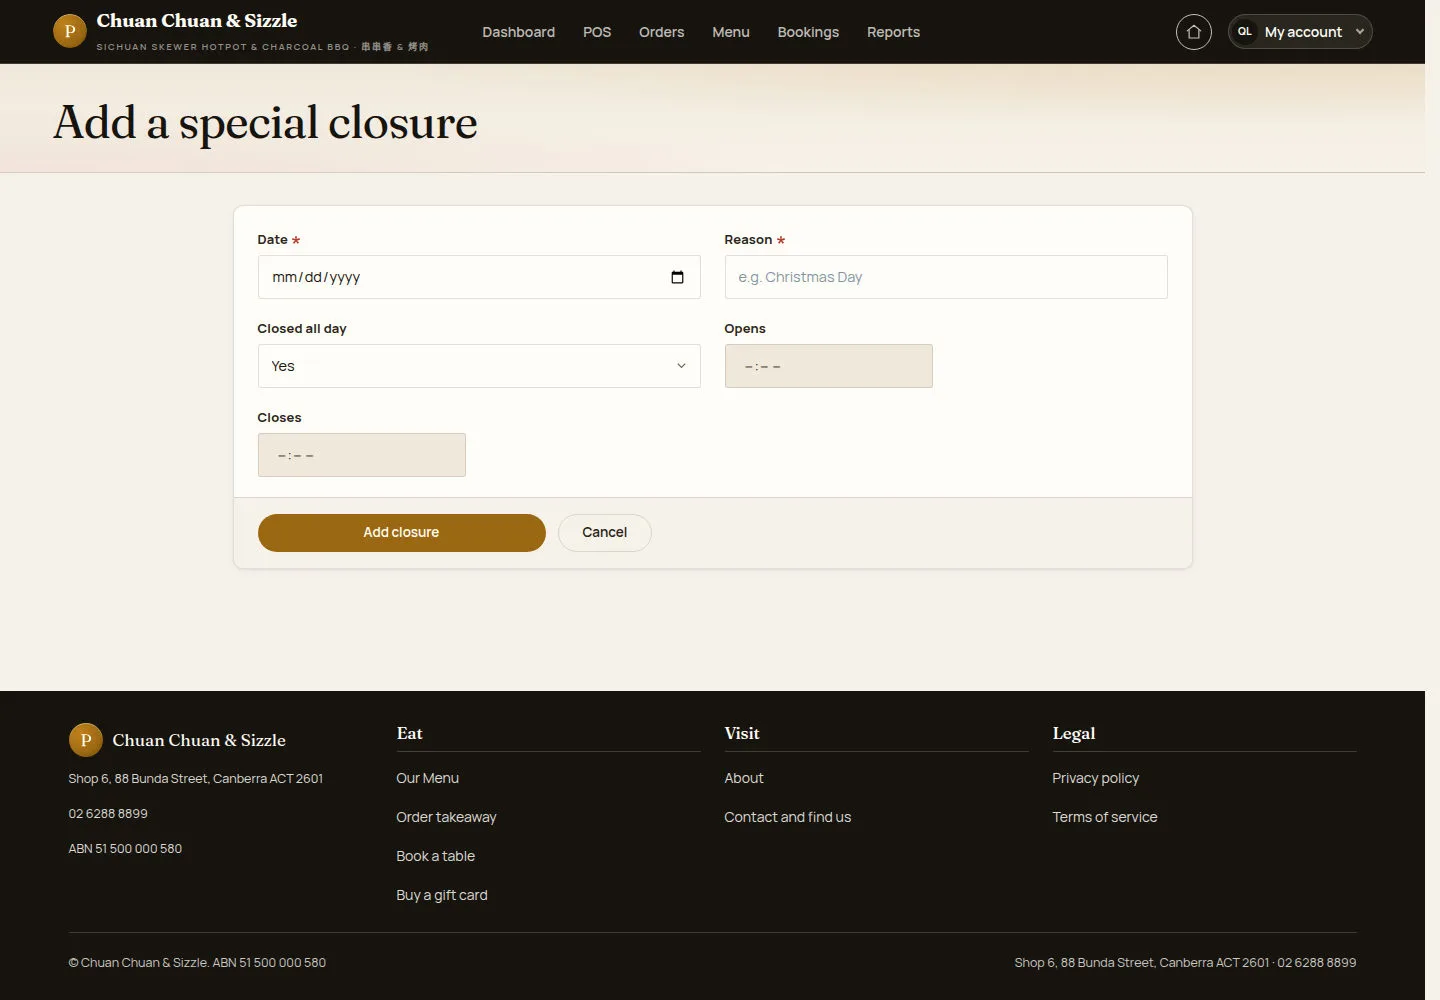The image size is (1440, 1000).
Task: Open the Bookings nav item
Action: [808, 32]
